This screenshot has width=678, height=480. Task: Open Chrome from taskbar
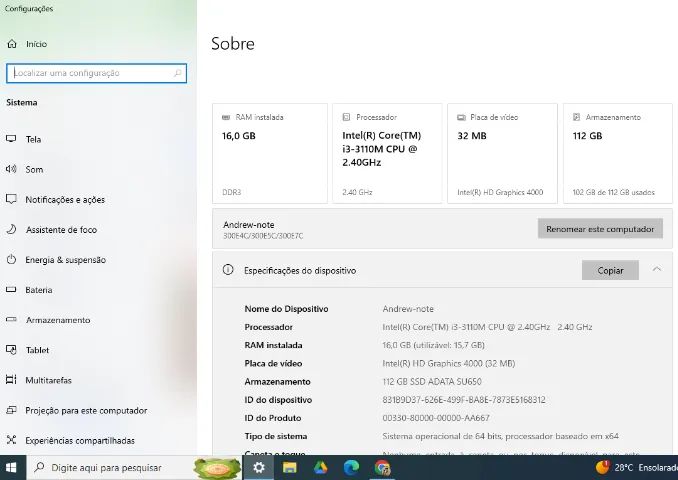point(382,467)
